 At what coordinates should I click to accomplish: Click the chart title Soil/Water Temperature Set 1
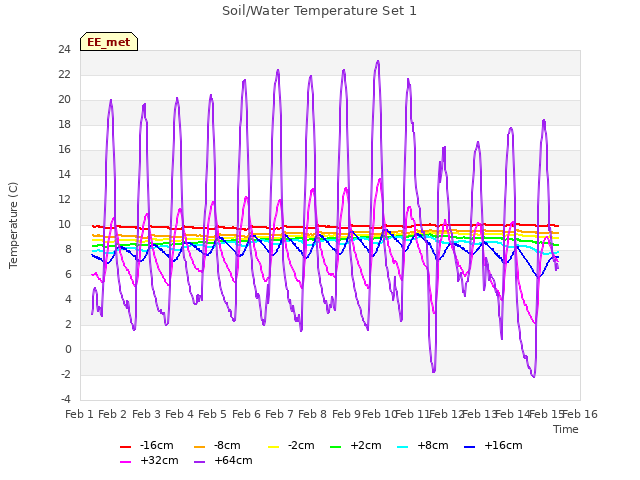pyautogui.click(x=319, y=11)
